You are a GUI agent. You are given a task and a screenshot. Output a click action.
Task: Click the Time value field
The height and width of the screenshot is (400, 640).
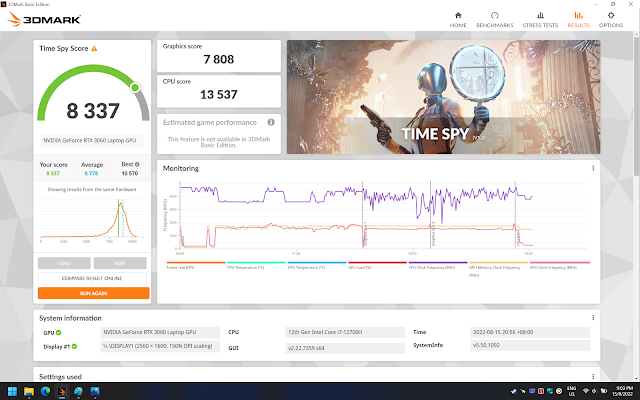[530, 332]
